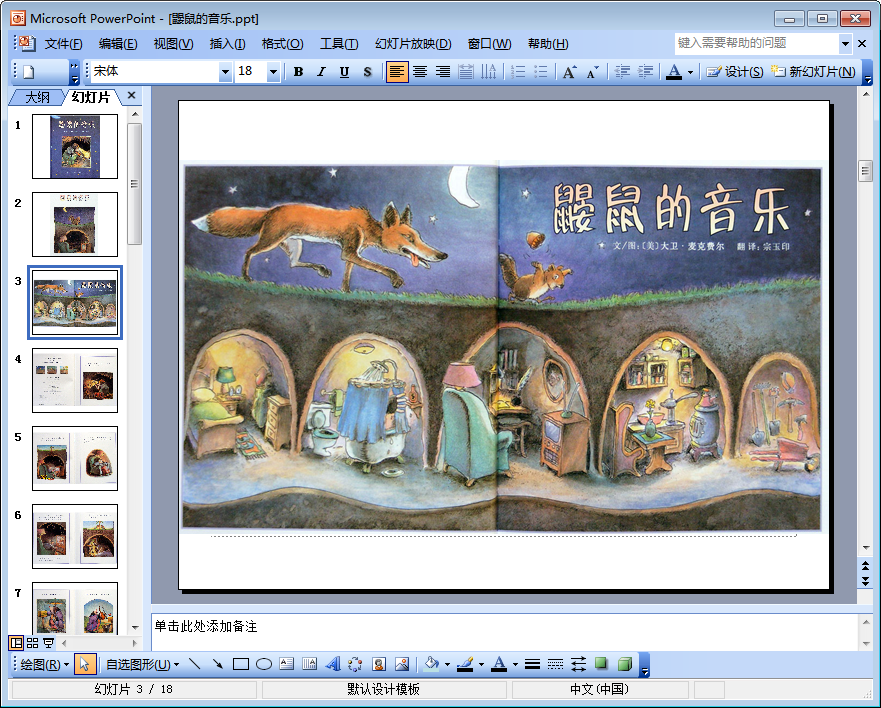Toggle left text alignment

(x=397, y=72)
